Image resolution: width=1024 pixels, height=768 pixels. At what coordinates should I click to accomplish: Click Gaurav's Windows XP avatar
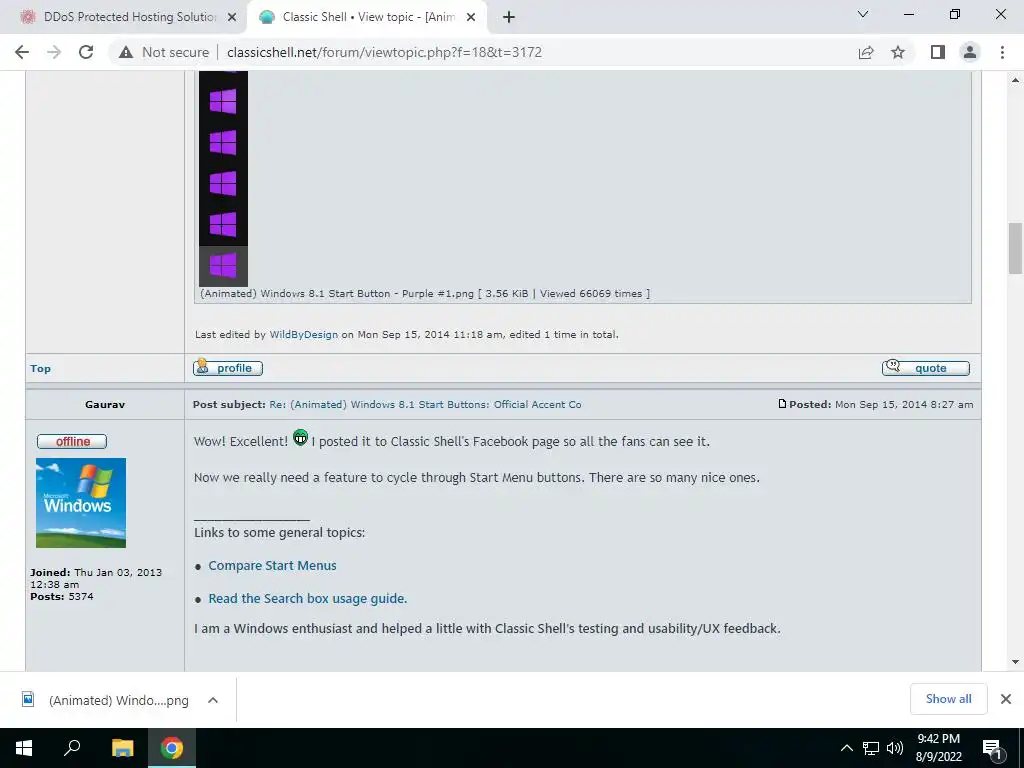coord(81,503)
